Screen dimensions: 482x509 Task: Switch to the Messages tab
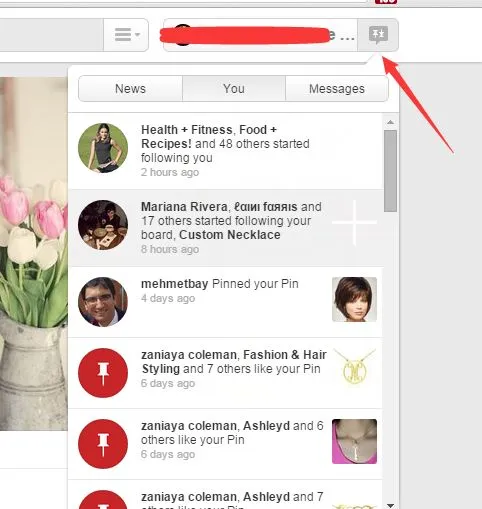tap(337, 89)
